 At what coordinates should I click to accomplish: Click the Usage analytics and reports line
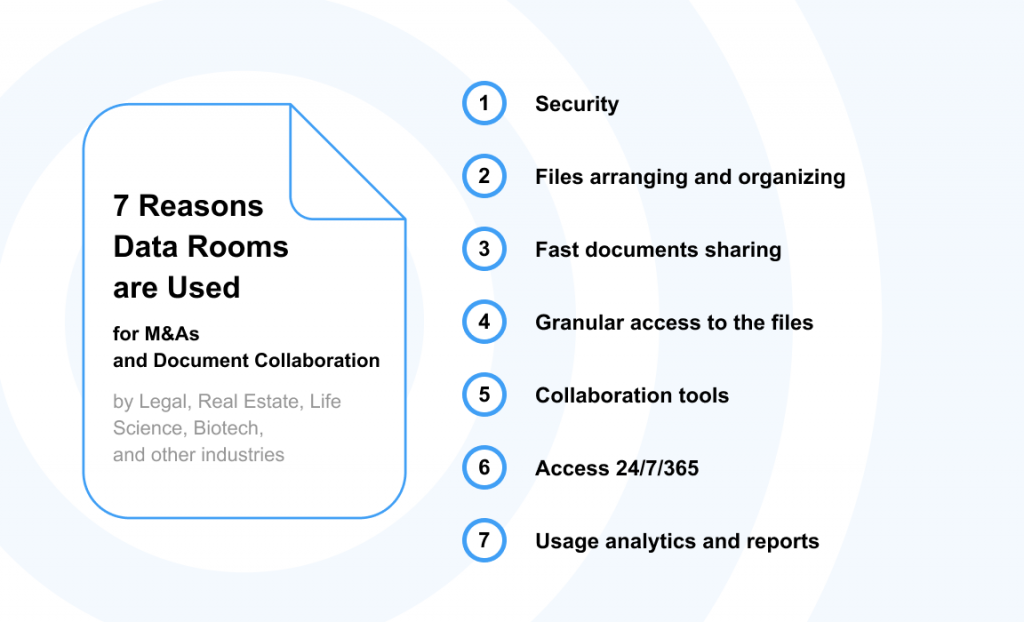pos(677,540)
